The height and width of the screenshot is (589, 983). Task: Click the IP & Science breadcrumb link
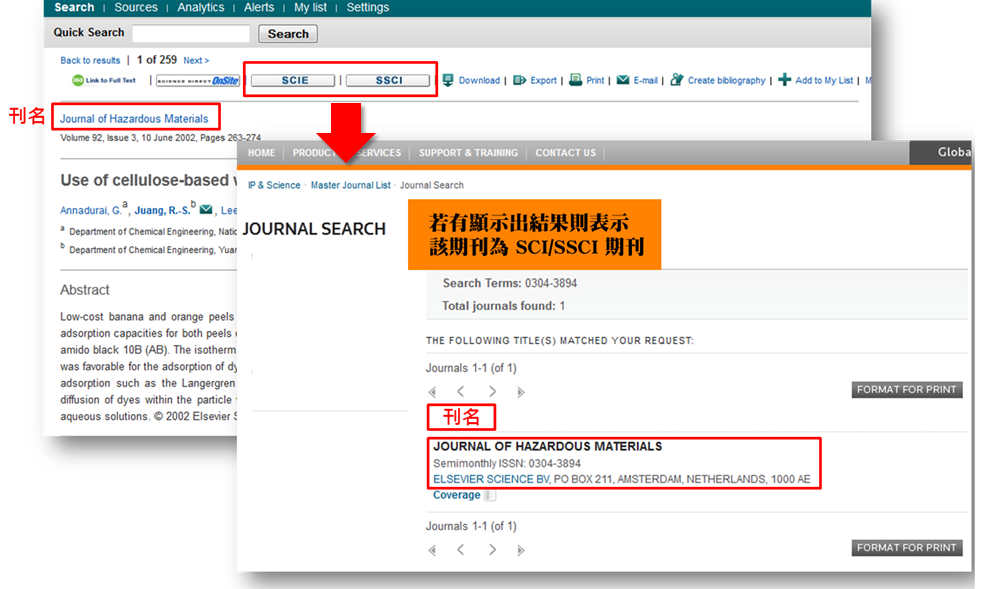[274, 185]
